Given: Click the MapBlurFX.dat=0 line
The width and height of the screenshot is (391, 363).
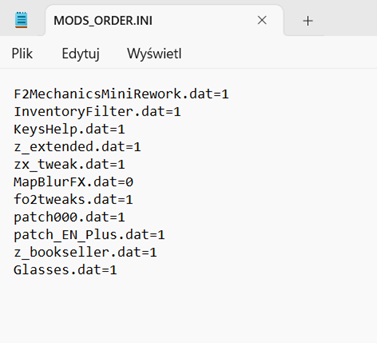Looking at the screenshot, I should (73, 182).
